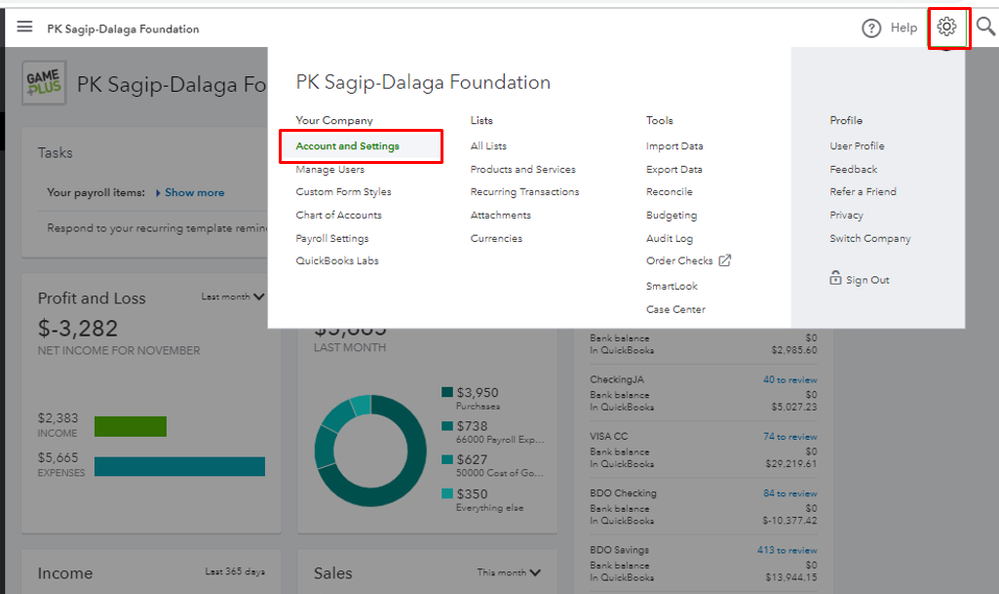The image size is (999, 594).
Task: Open Chart of Accounts menu item
Action: (x=338, y=215)
